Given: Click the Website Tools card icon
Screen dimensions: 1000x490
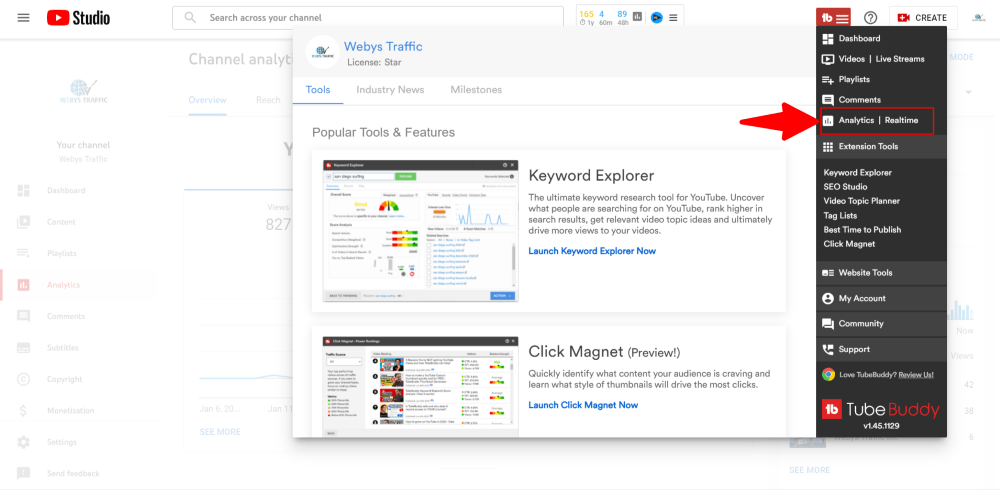Looking at the screenshot, I should [828, 273].
